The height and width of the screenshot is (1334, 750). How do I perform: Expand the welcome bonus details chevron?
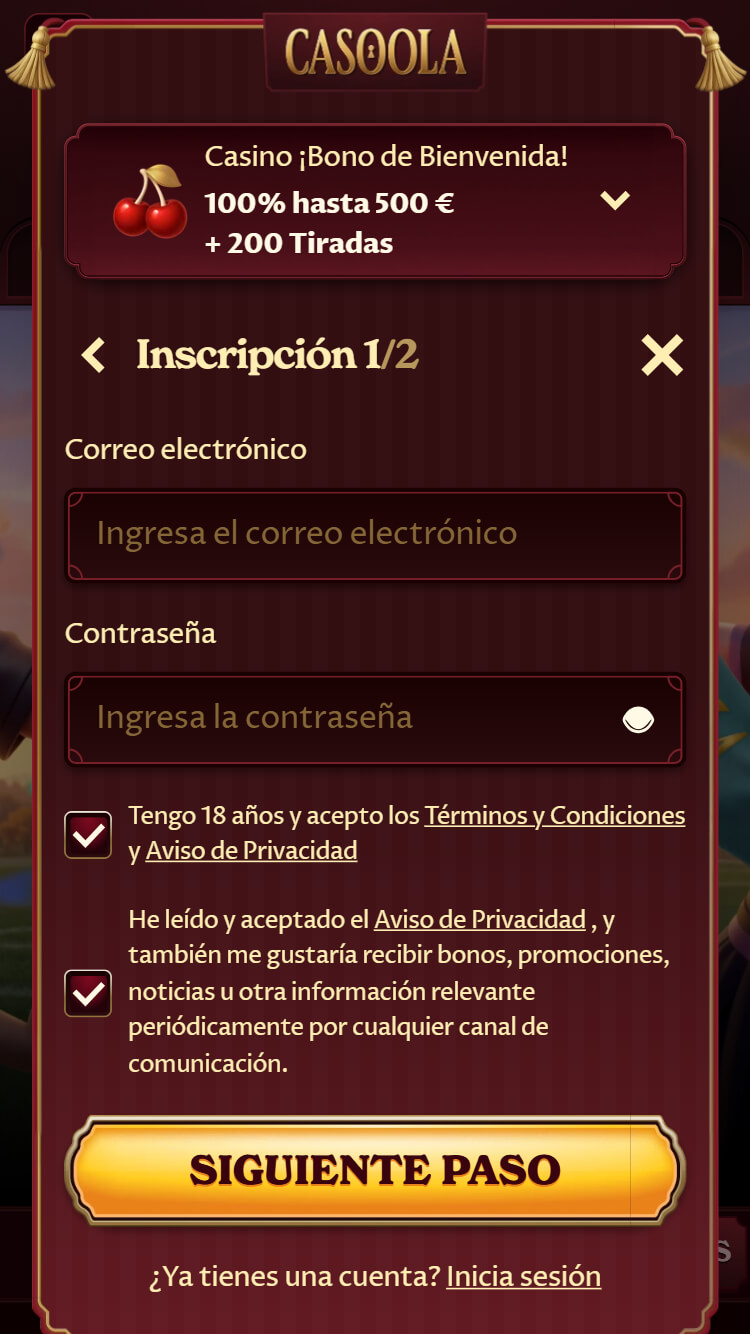point(615,200)
